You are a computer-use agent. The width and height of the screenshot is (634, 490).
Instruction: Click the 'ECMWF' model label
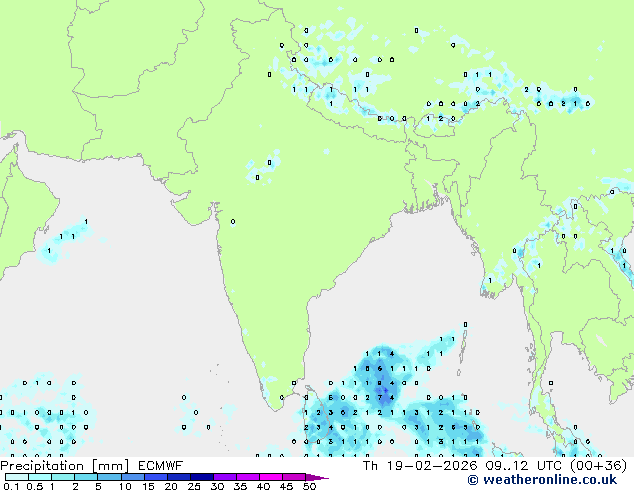pos(161,465)
